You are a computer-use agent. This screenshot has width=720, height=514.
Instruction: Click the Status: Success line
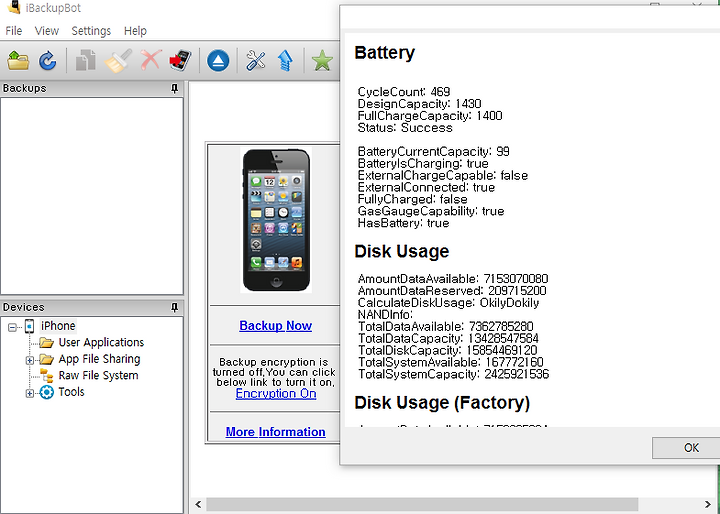(405, 128)
